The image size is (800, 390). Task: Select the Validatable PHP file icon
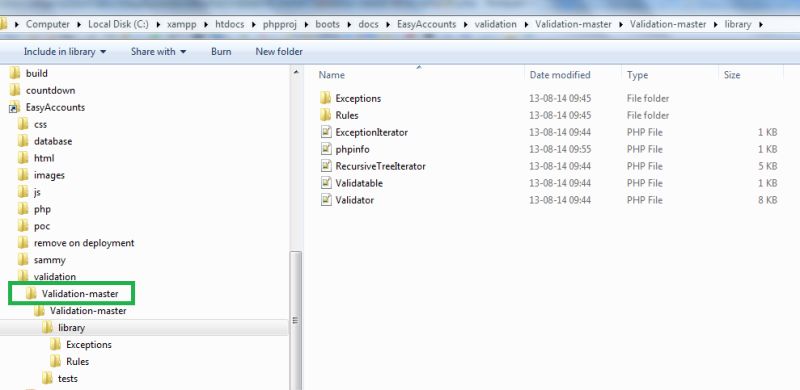click(x=326, y=183)
